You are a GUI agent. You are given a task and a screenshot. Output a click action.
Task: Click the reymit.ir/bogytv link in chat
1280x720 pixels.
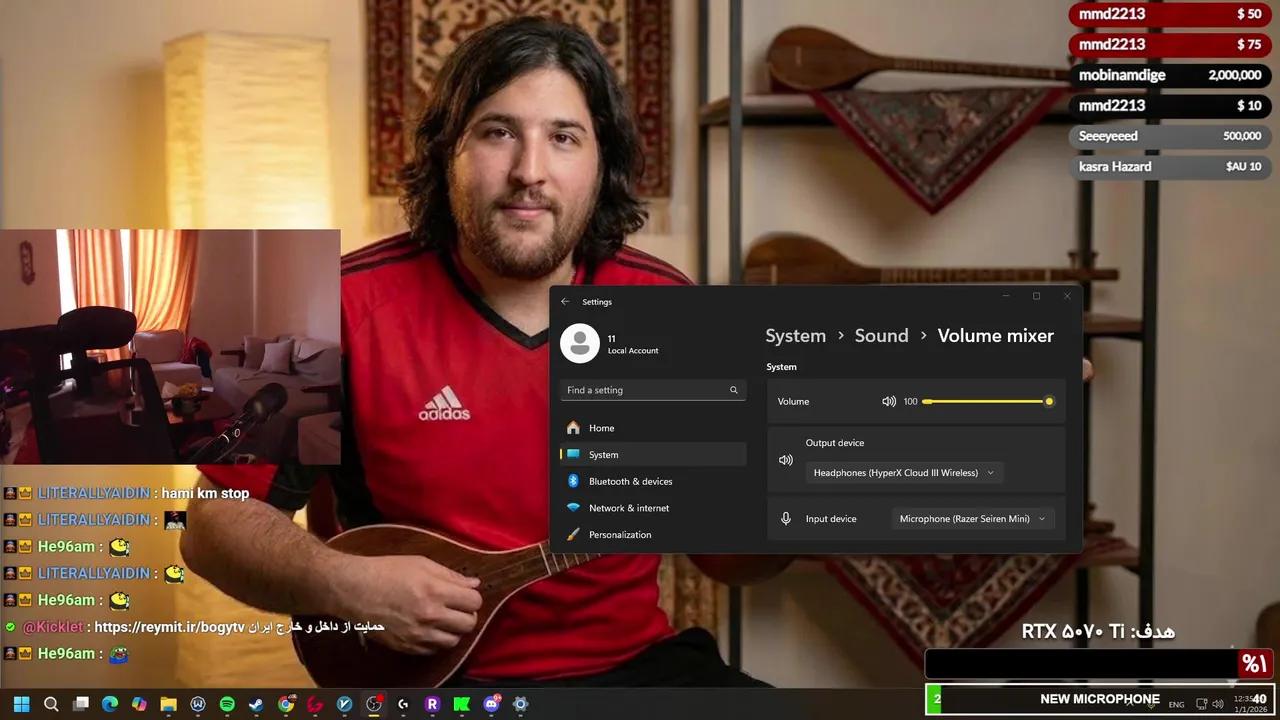point(169,627)
